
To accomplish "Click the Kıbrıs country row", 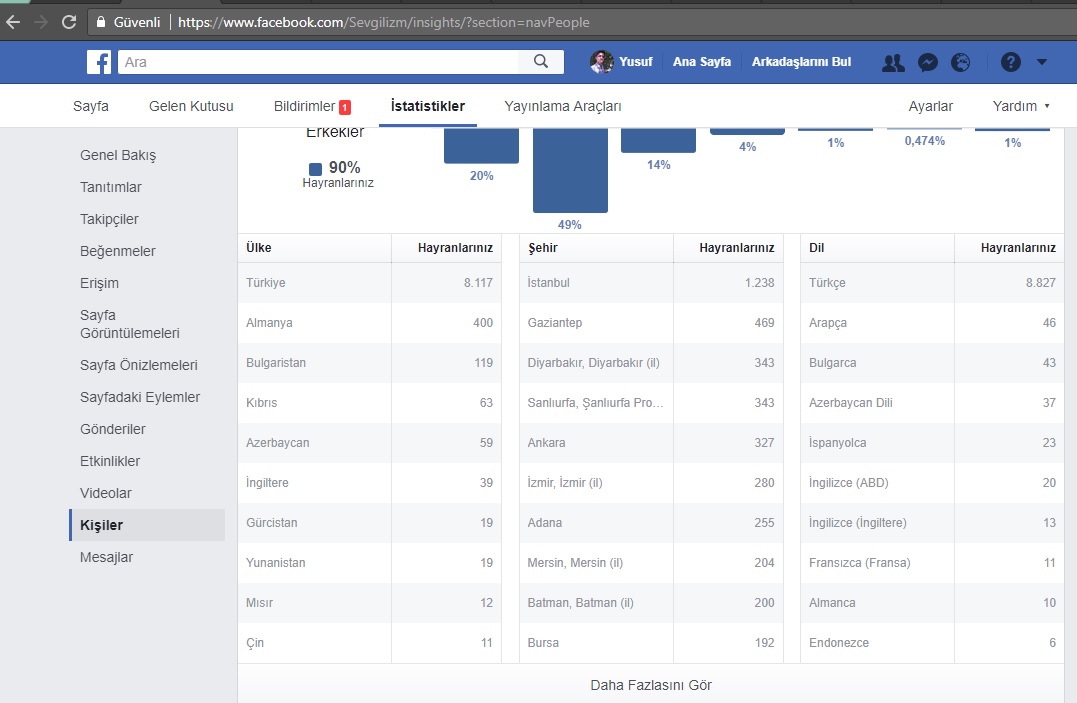I will 370,403.
